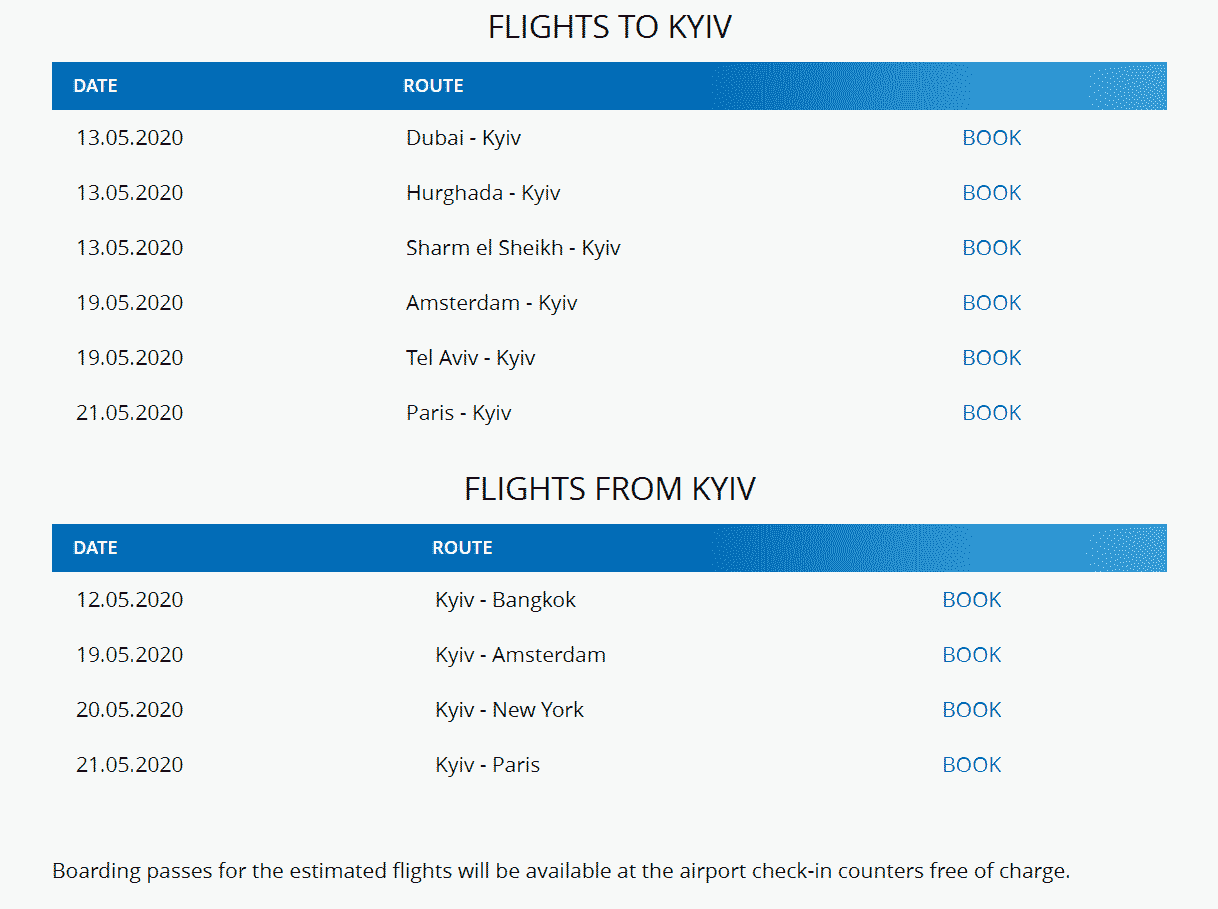This screenshot has width=1218, height=909.
Task: Select the Dubai - Kyiv route text
Action: point(463,138)
